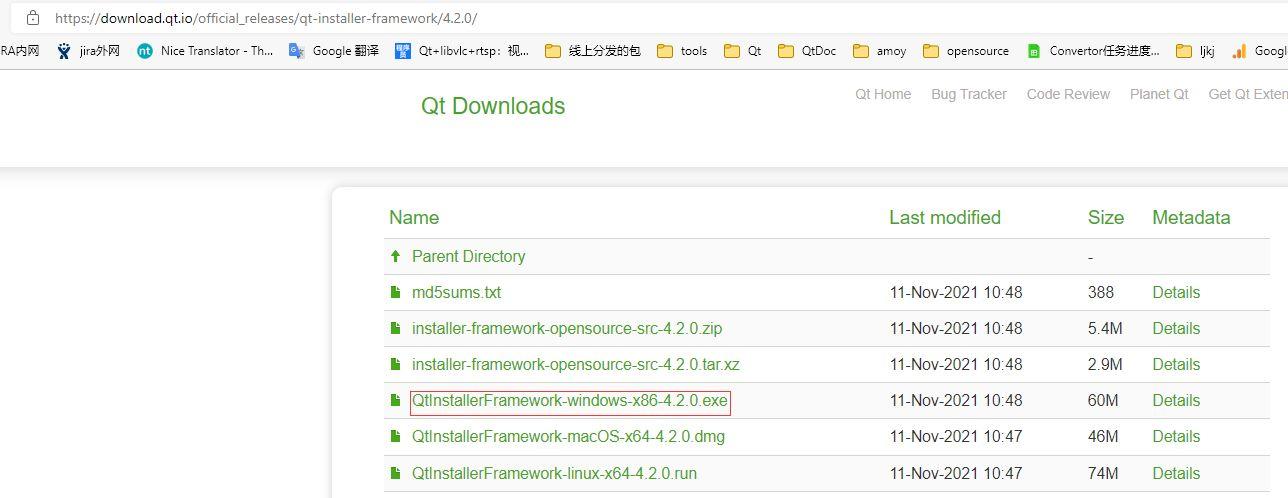This screenshot has width=1288, height=498.
Task: Click the 388 size value
Action: coord(1101,293)
